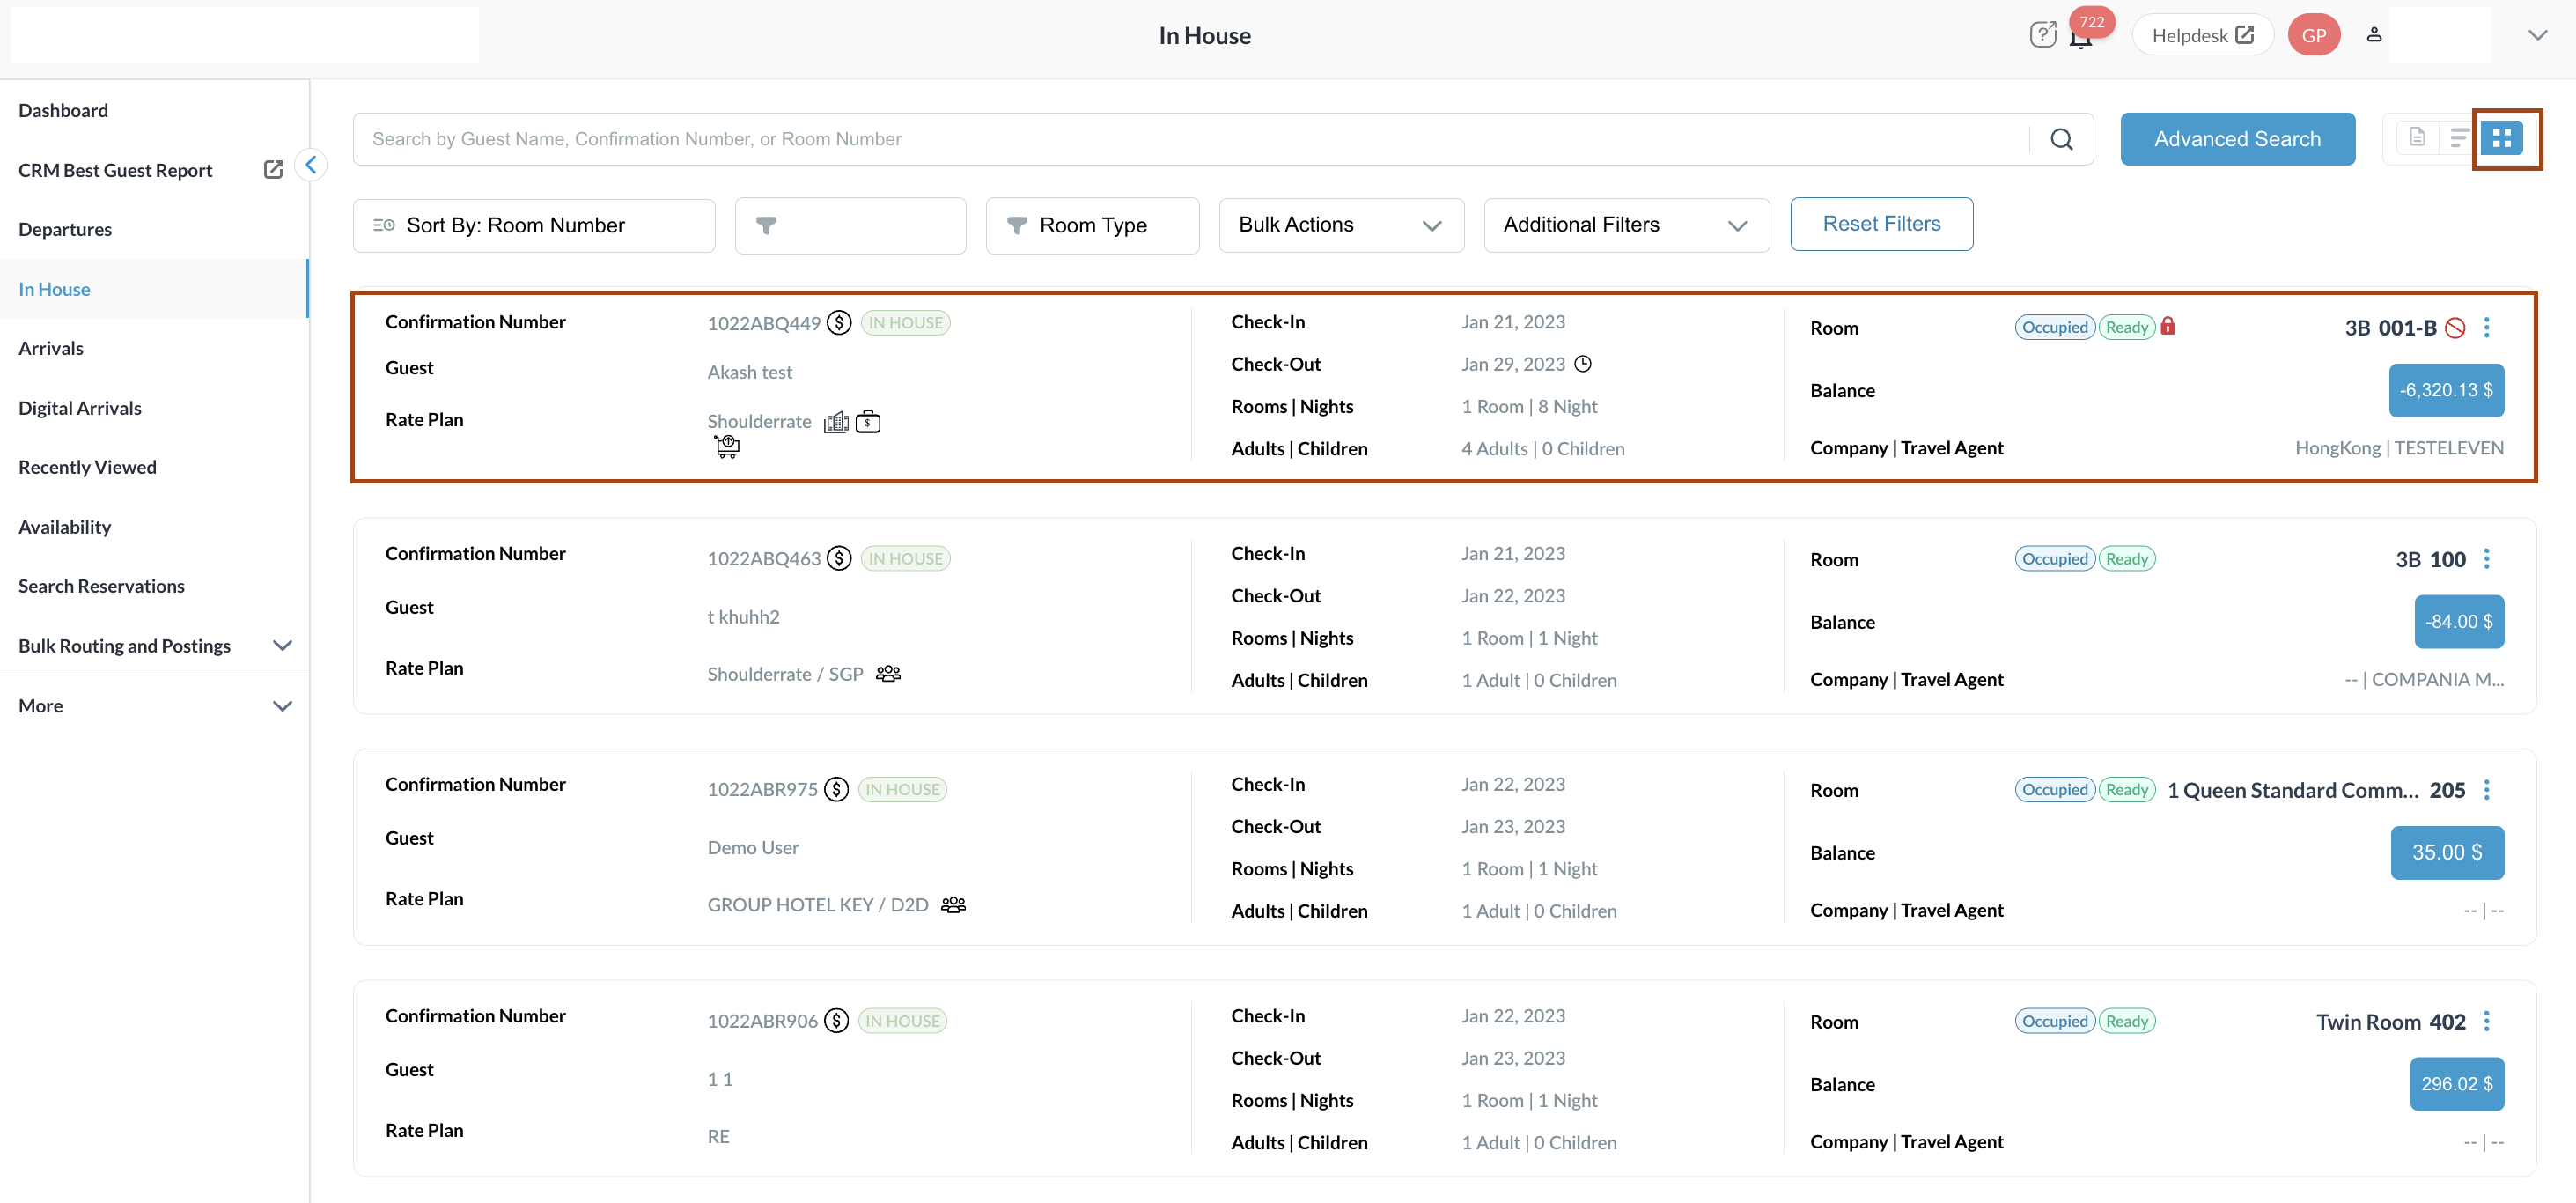Open three-dot menu for Twin Room 402
The width and height of the screenshot is (2576, 1203).
click(2486, 1021)
